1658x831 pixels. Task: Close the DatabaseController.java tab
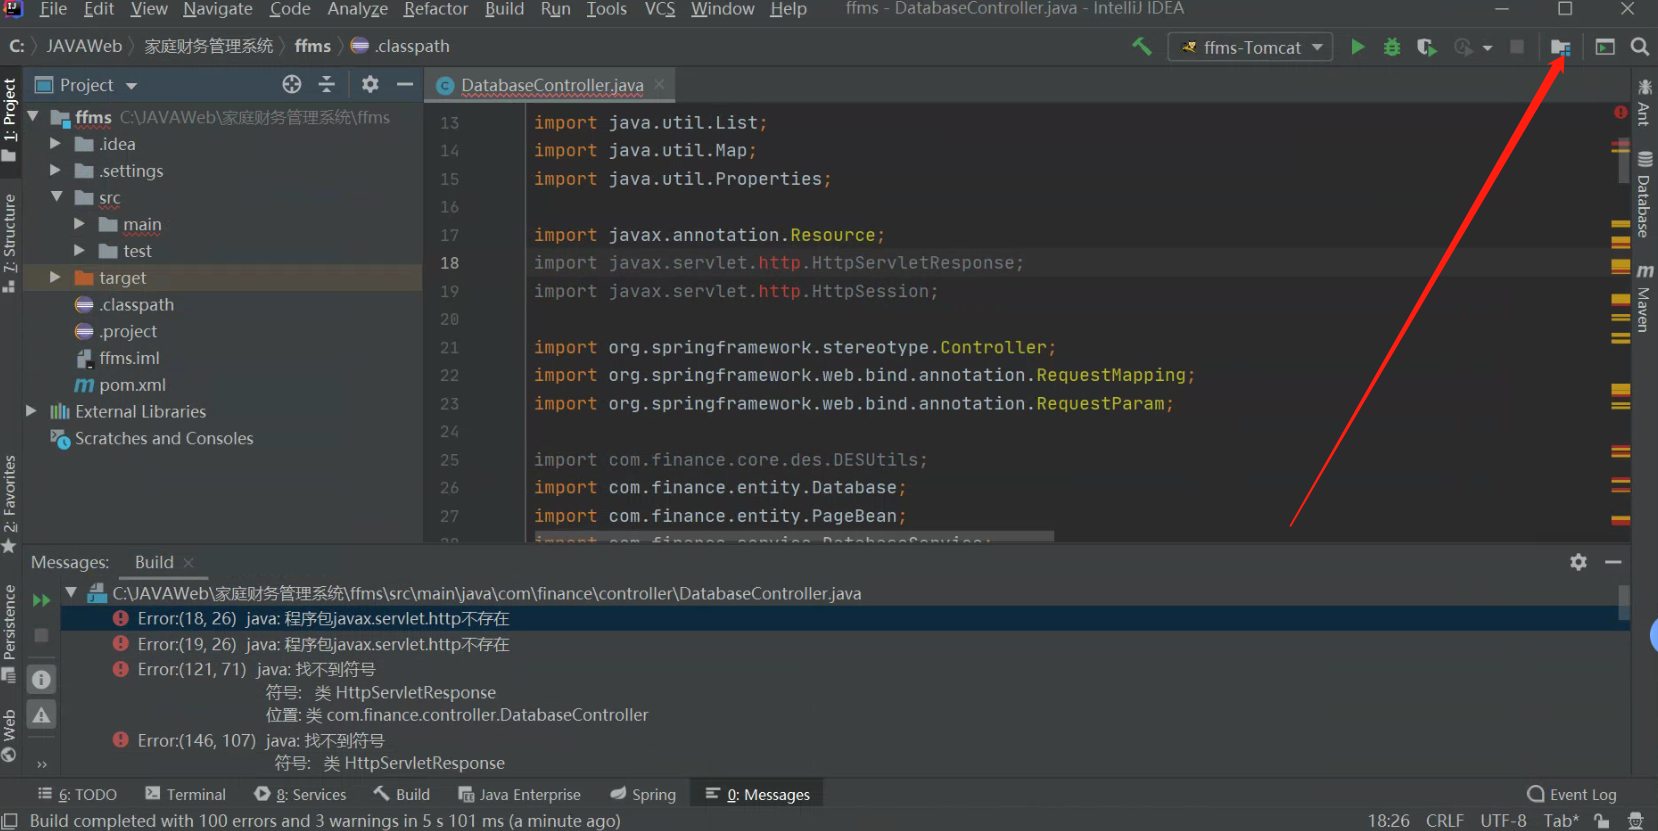coord(659,85)
